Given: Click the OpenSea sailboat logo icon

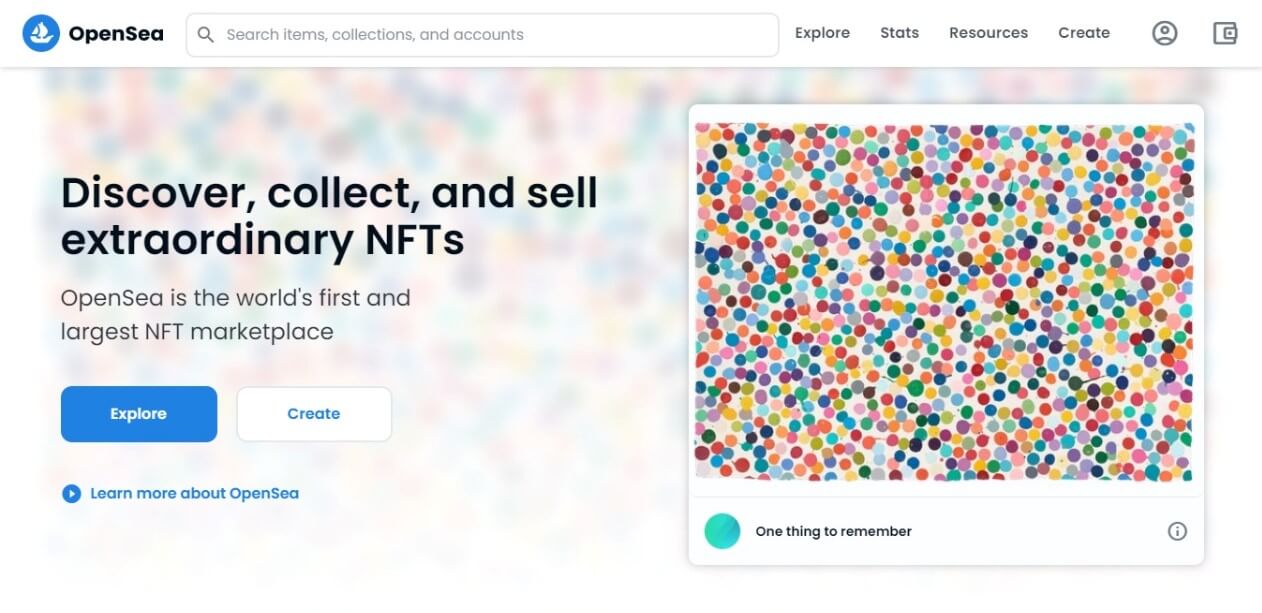Looking at the screenshot, I should coord(41,34).
